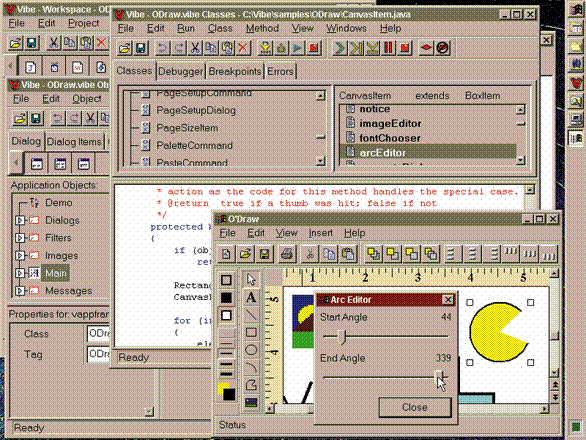Viewport: 586px width, 440px height.
Task: Select imageEditor in the member list
Action: 390,123
